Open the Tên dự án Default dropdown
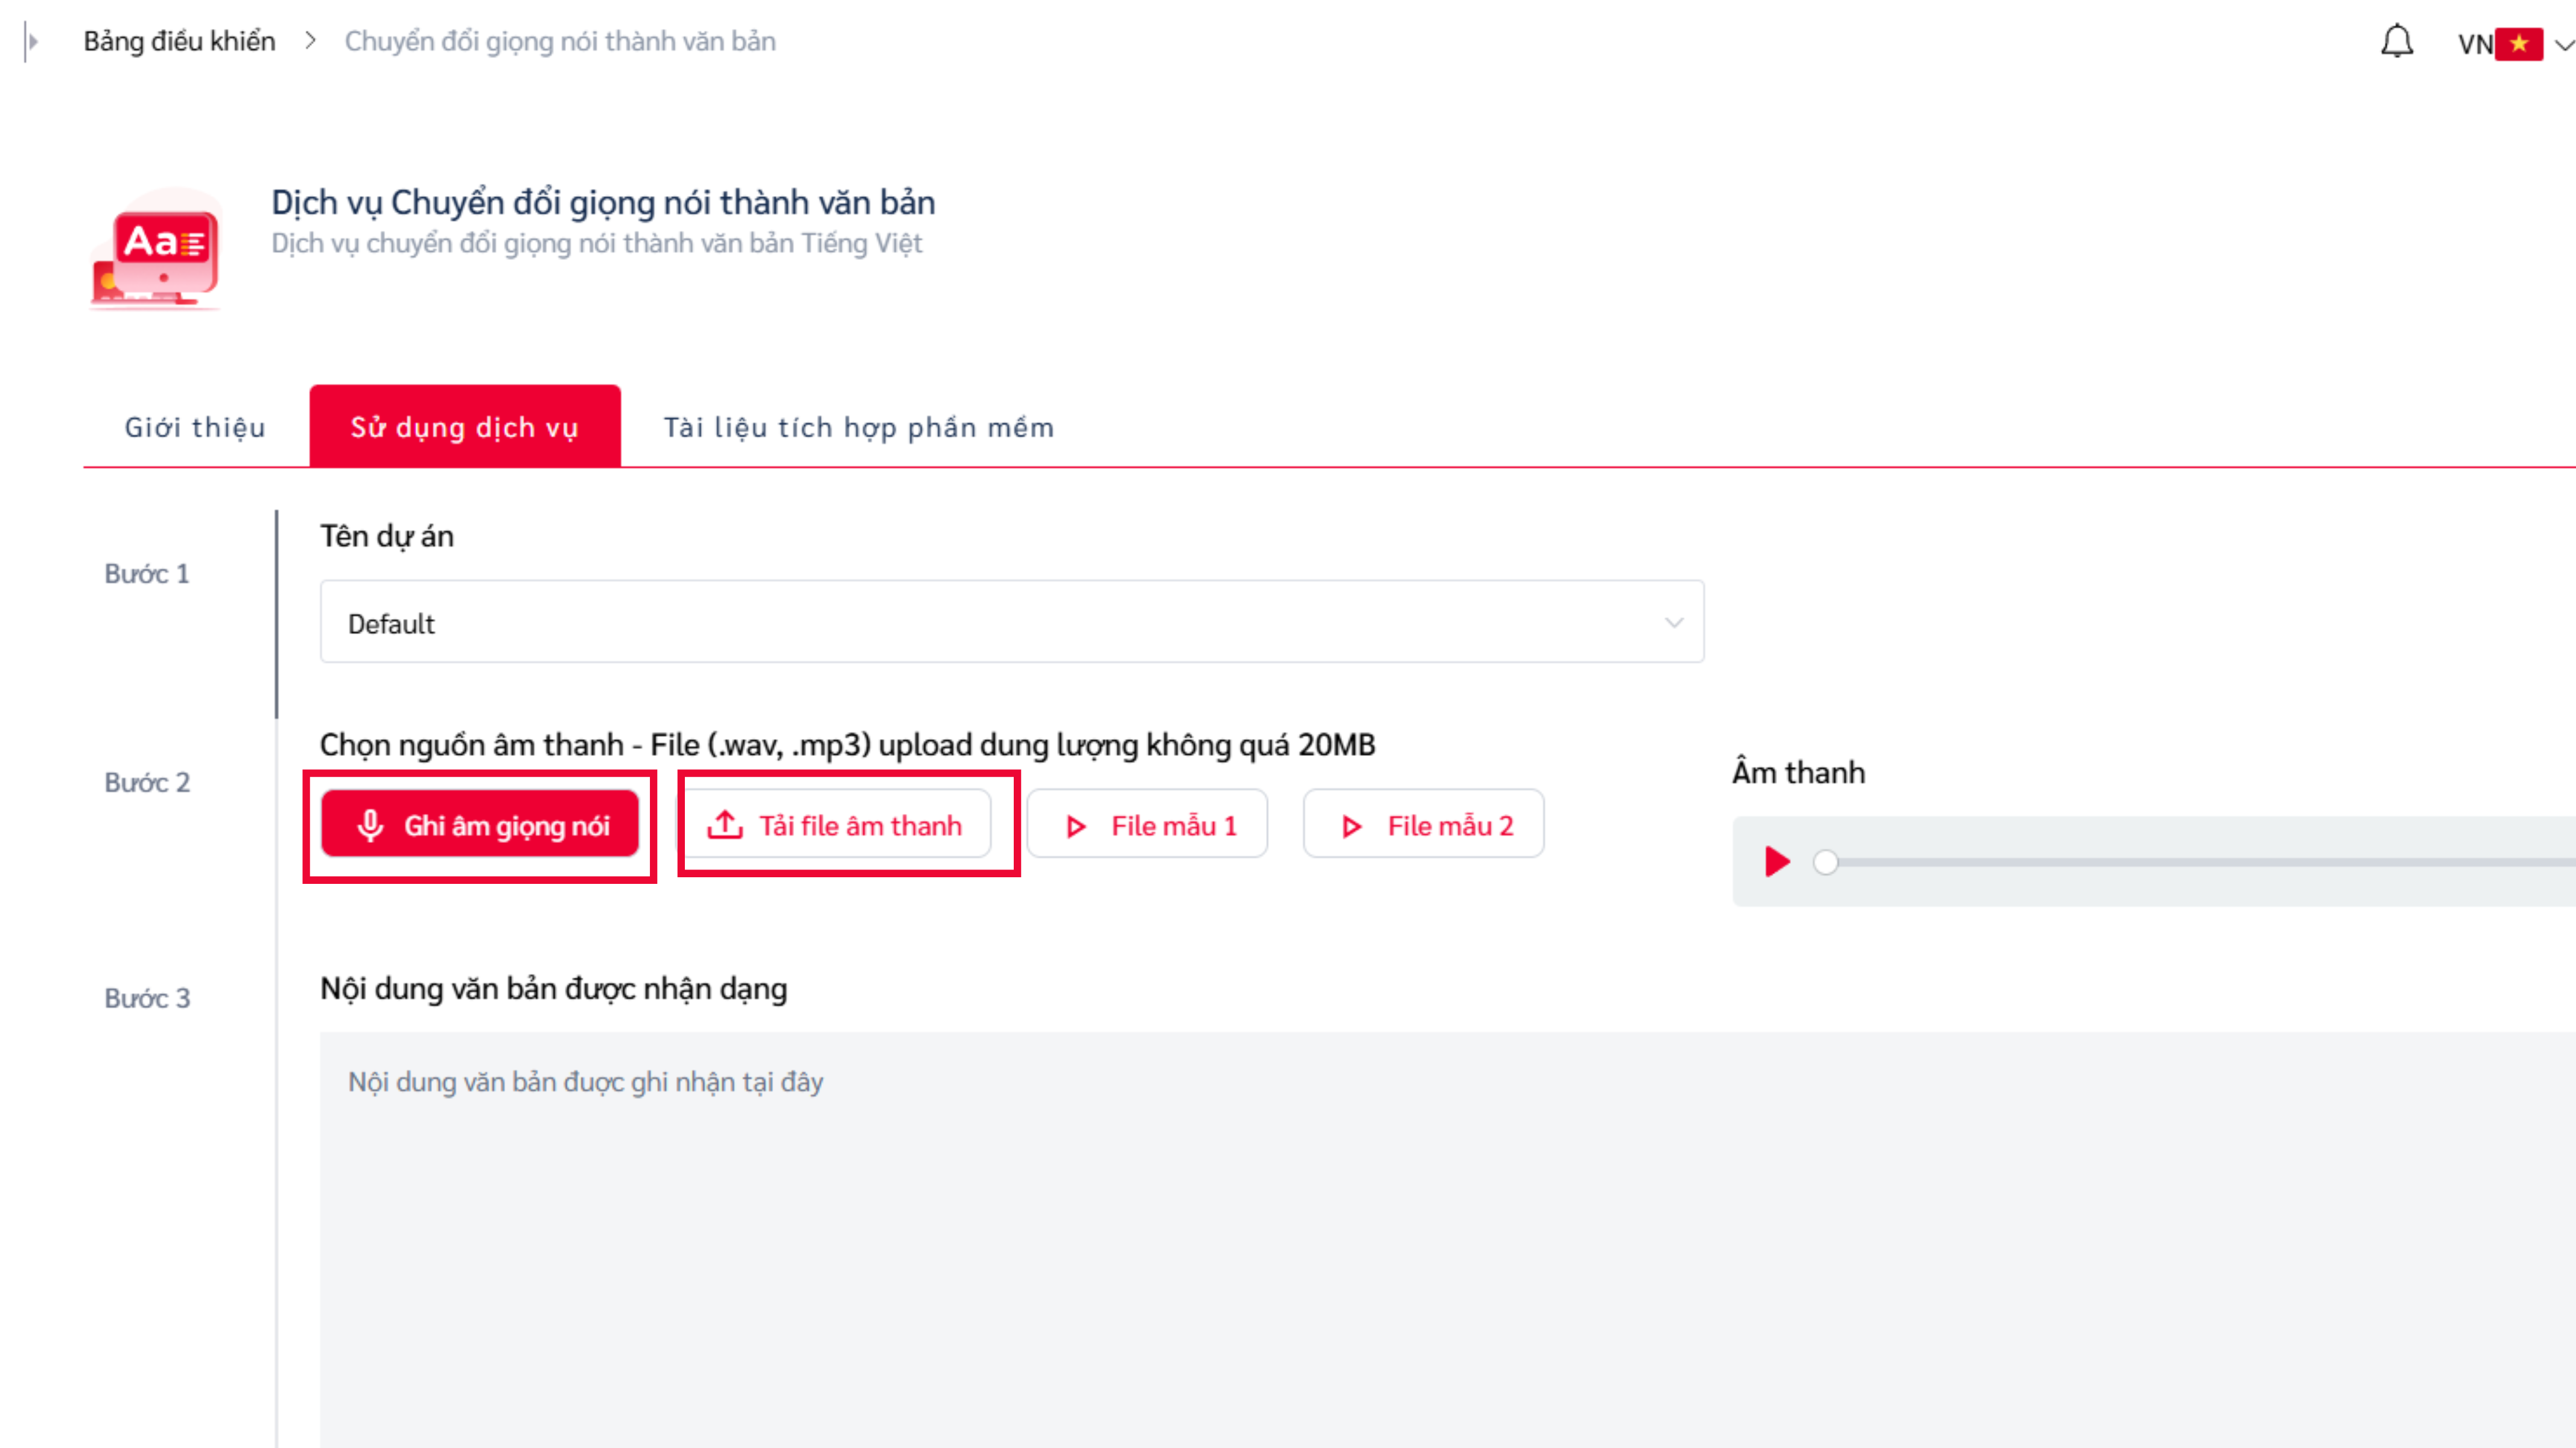2576x1448 pixels. click(1012, 622)
